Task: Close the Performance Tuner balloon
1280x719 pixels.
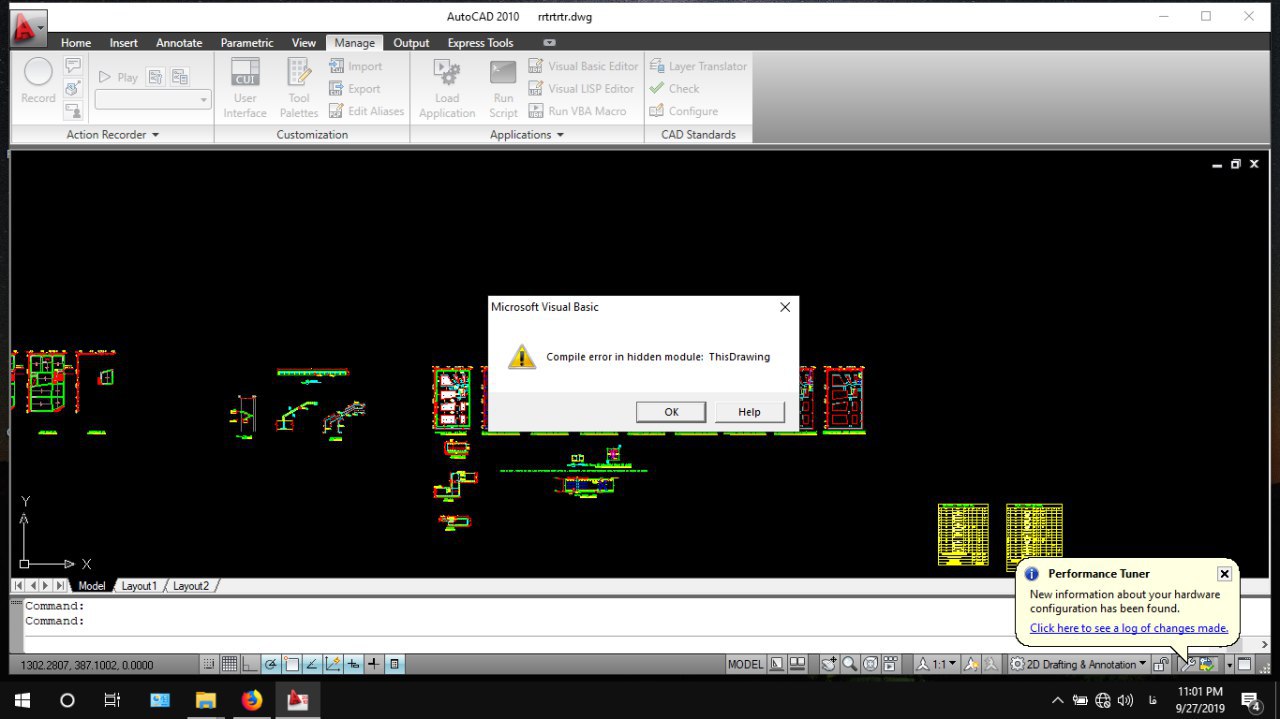Action: [1224, 574]
